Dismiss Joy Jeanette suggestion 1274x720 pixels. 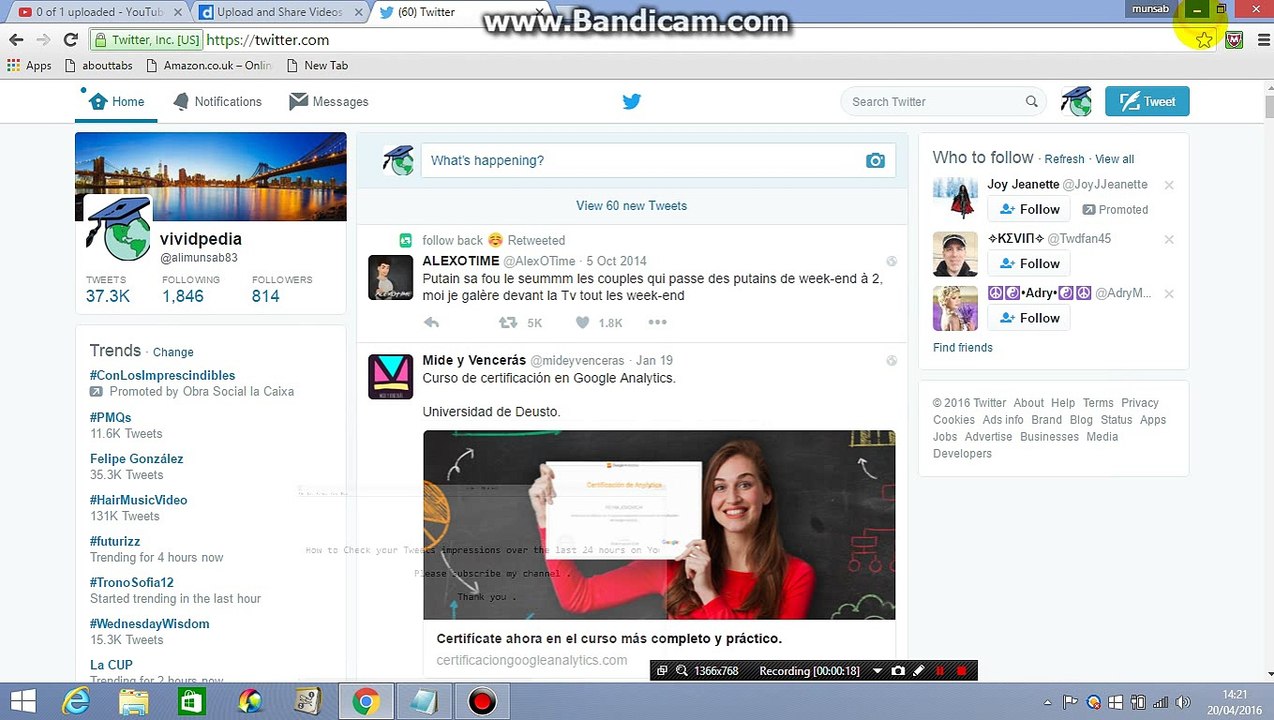point(1169,185)
